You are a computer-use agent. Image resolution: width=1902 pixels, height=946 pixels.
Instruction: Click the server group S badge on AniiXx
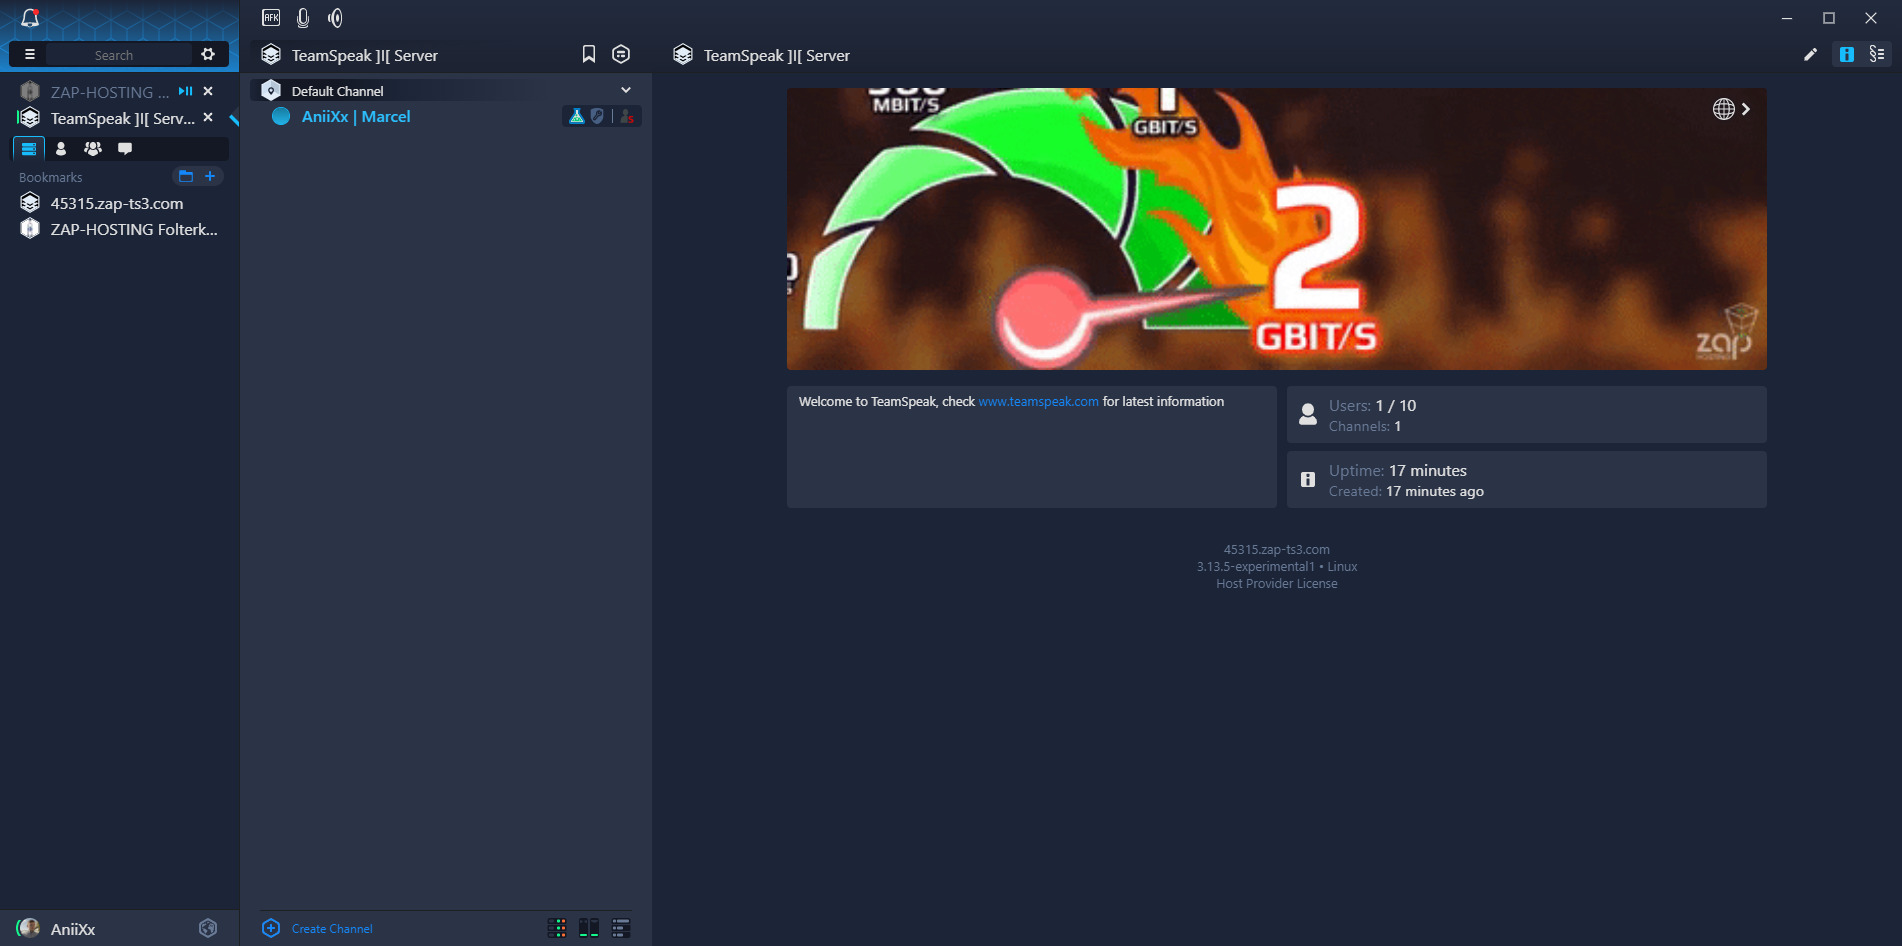click(x=627, y=116)
